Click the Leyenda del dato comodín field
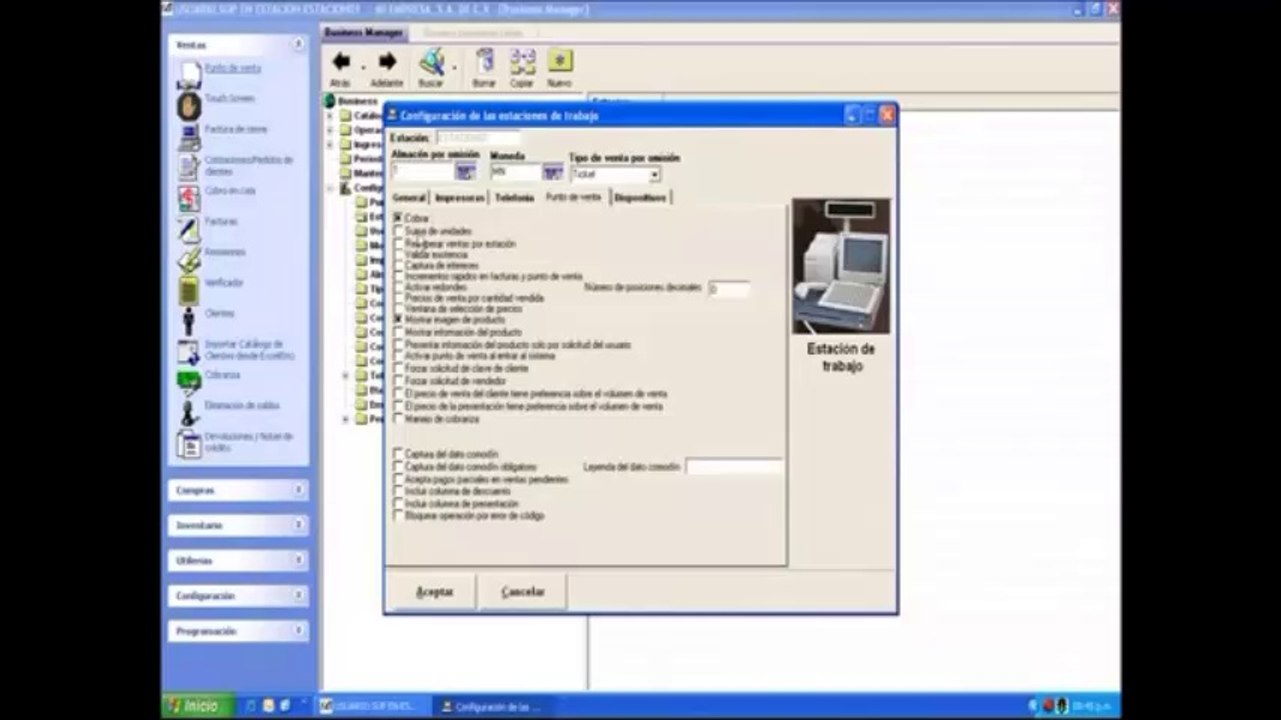 click(733, 467)
